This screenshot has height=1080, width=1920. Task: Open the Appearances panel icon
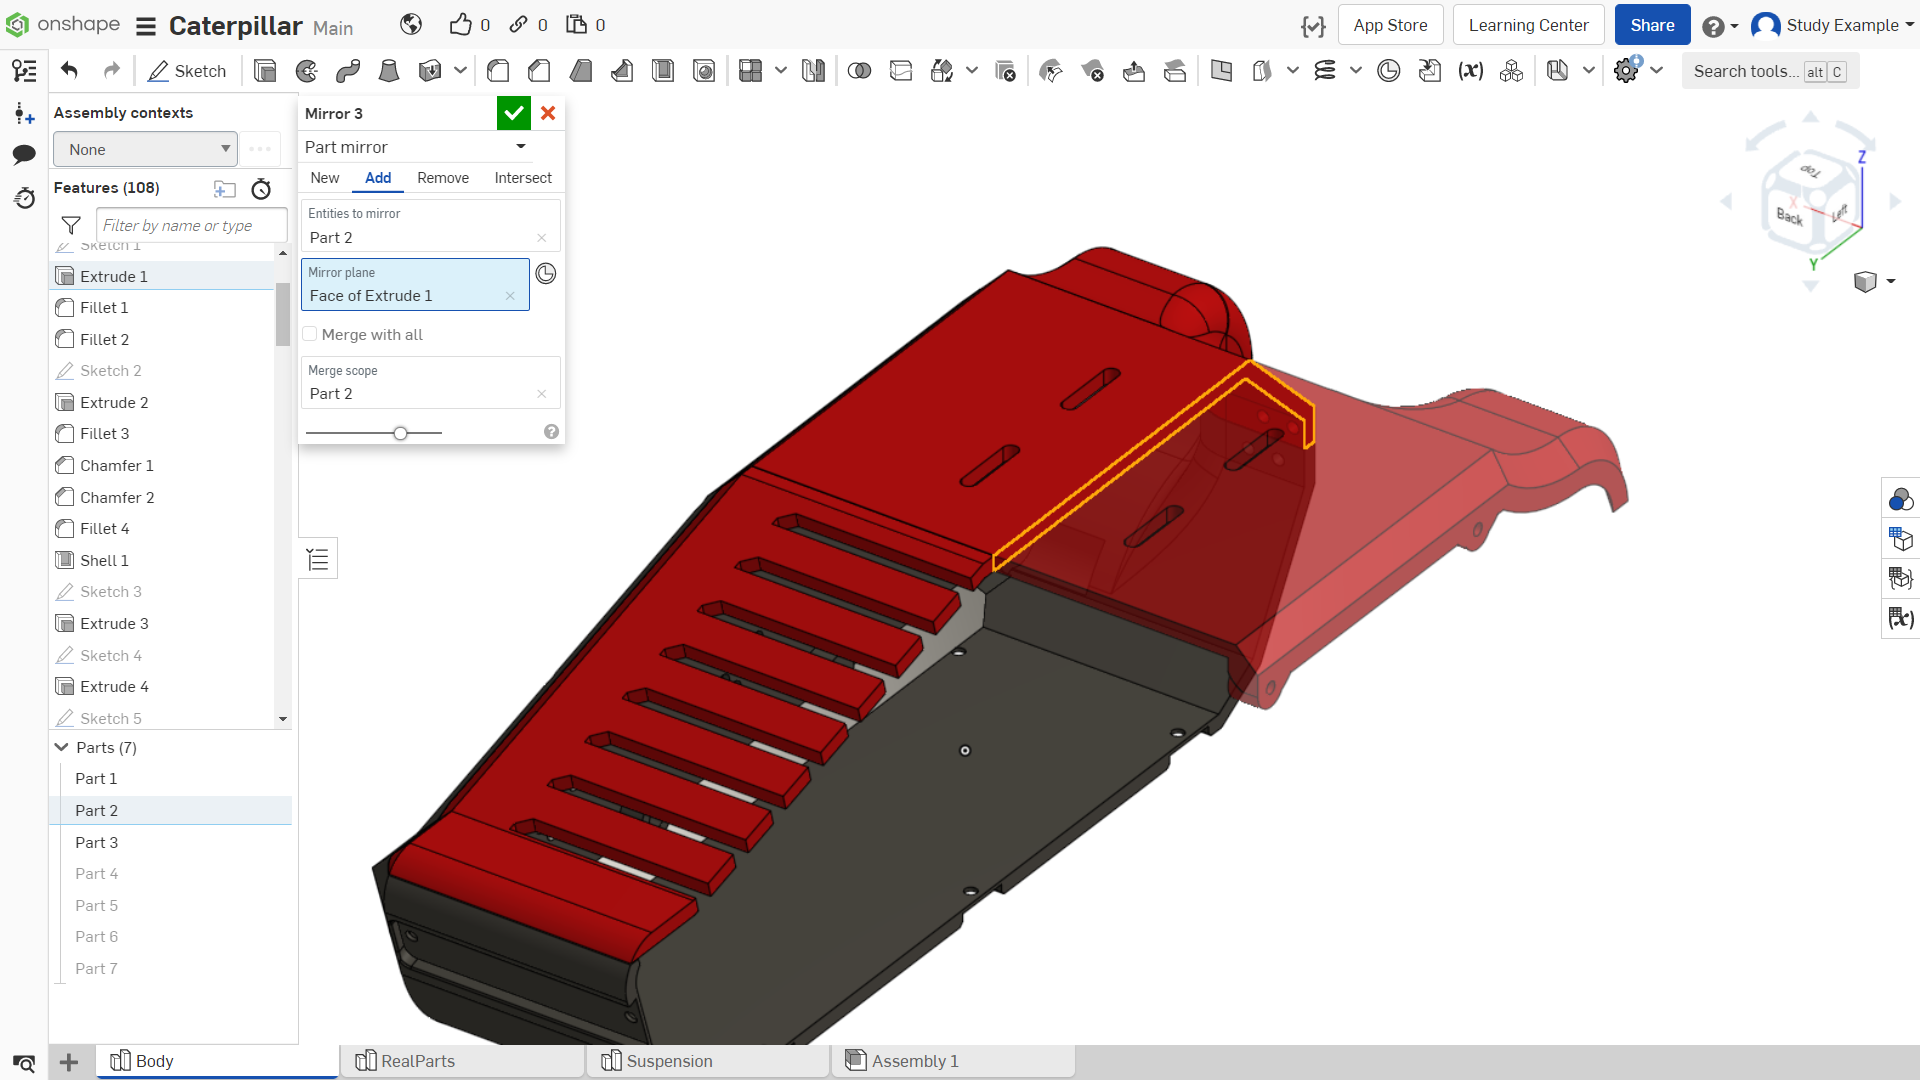tap(1901, 499)
